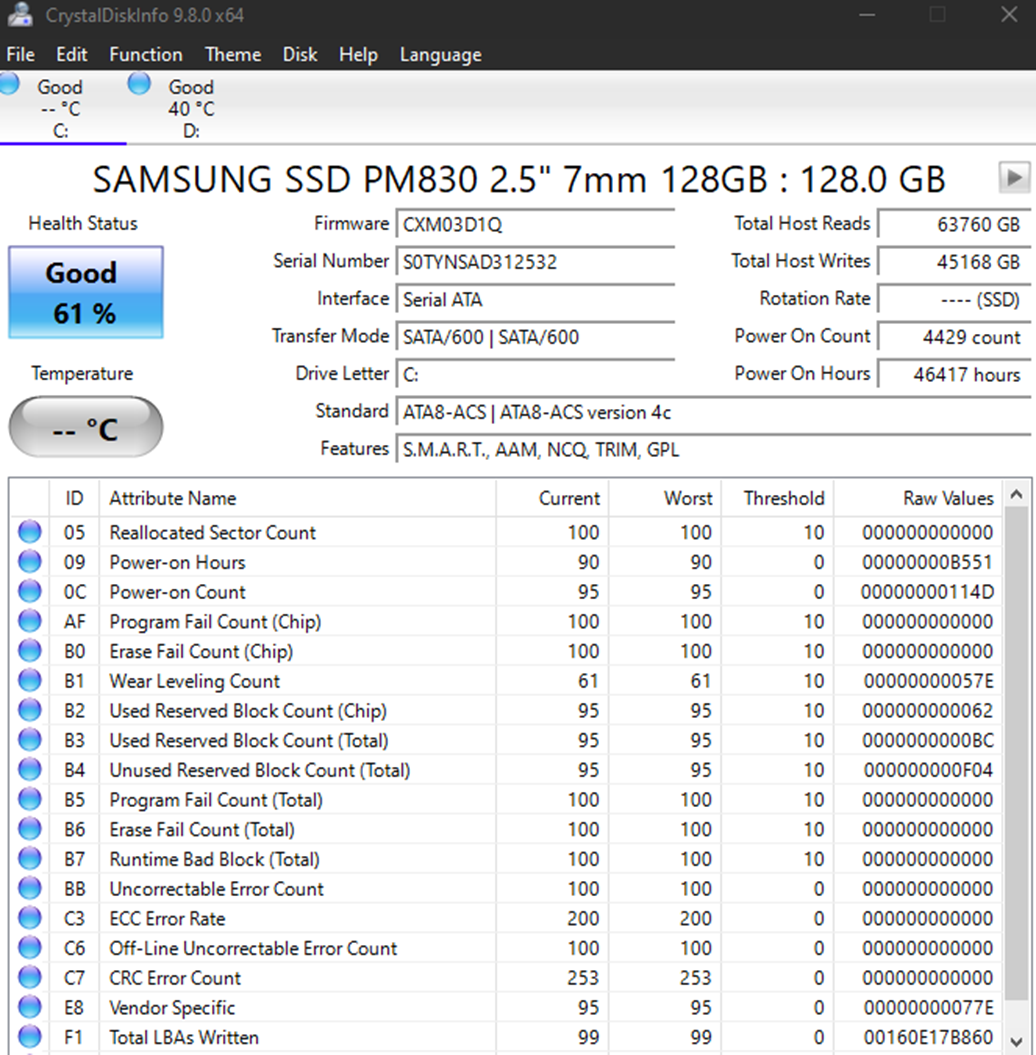This screenshot has height=1055, width=1036.
Task: Click the Good 61 % health status button
Action: [x=86, y=293]
